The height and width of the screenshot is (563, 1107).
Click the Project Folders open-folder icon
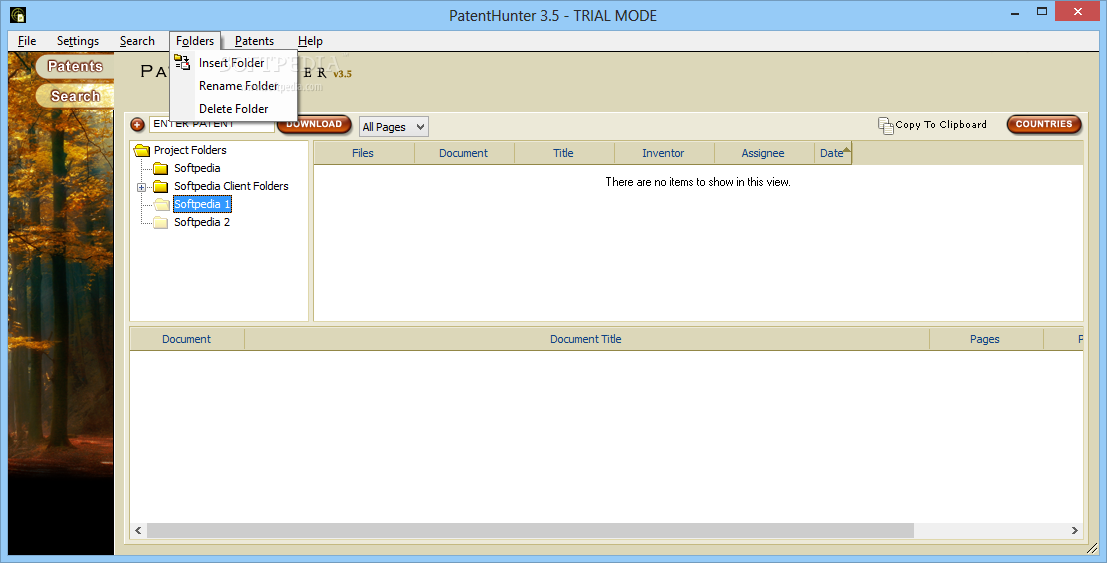pyautogui.click(x=142, y=150)
